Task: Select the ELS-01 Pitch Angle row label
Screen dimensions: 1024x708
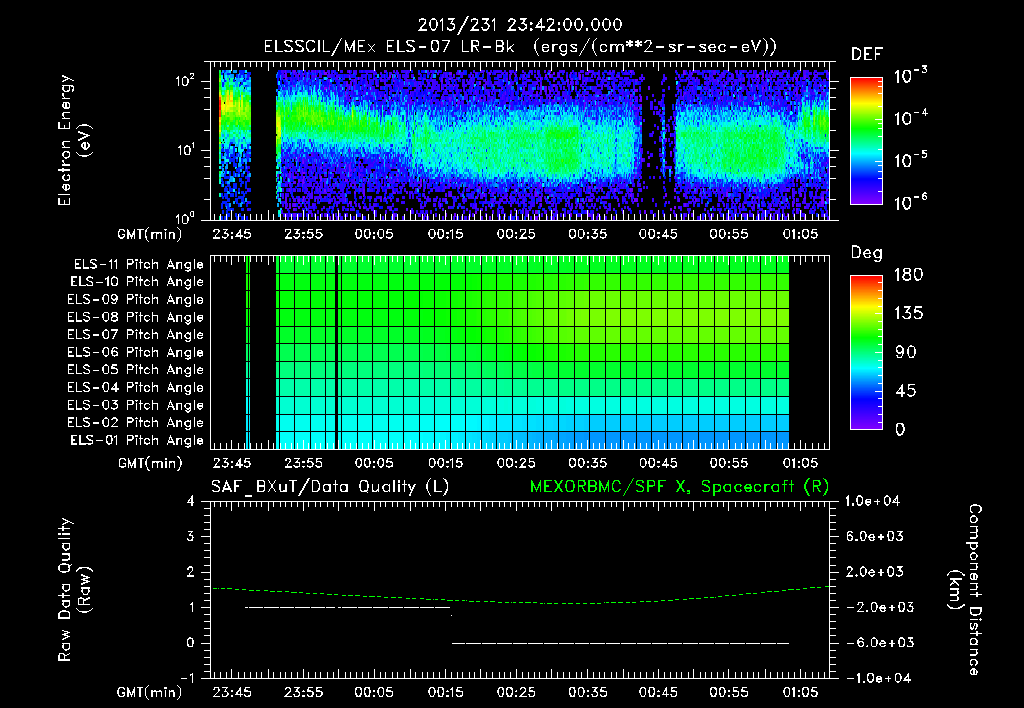Action: [137, 440]
